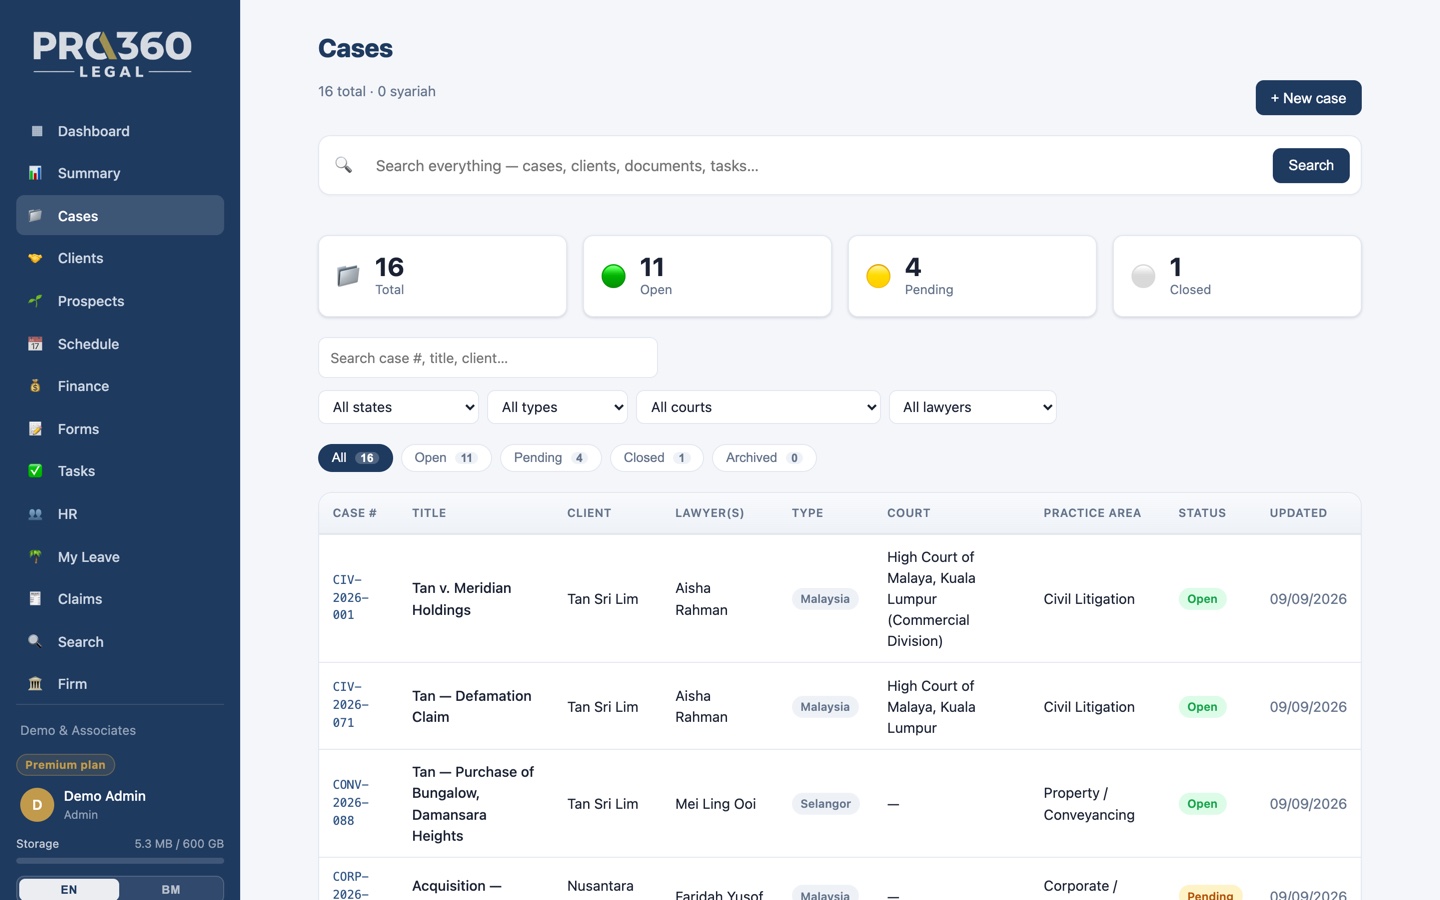Click the Finance money bag icon
This screenshot has width=1440, height=900.
36,386
